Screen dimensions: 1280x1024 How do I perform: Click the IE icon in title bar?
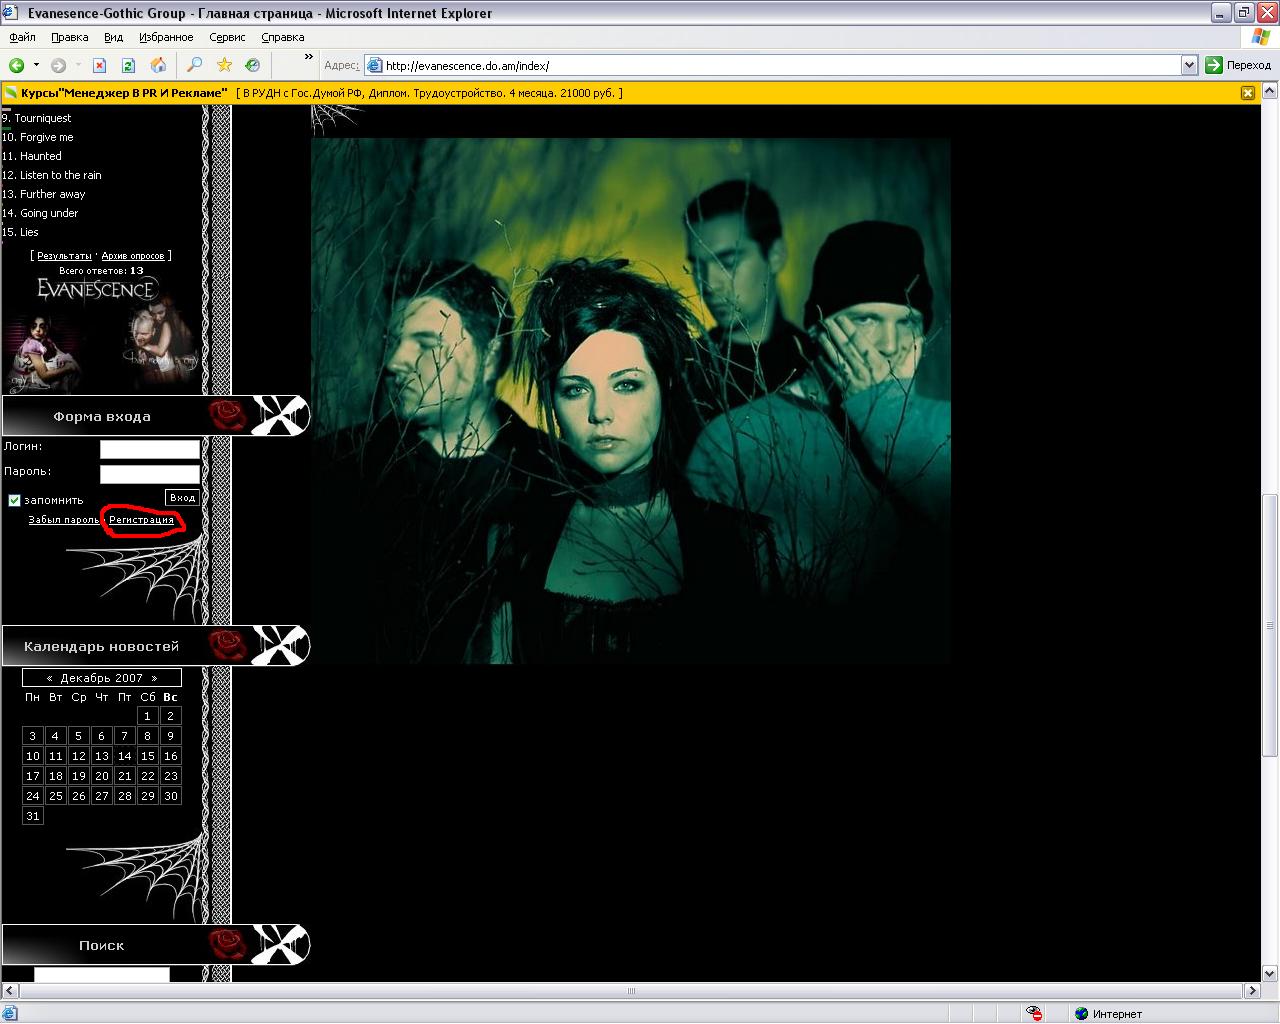[x=11, y=13]
